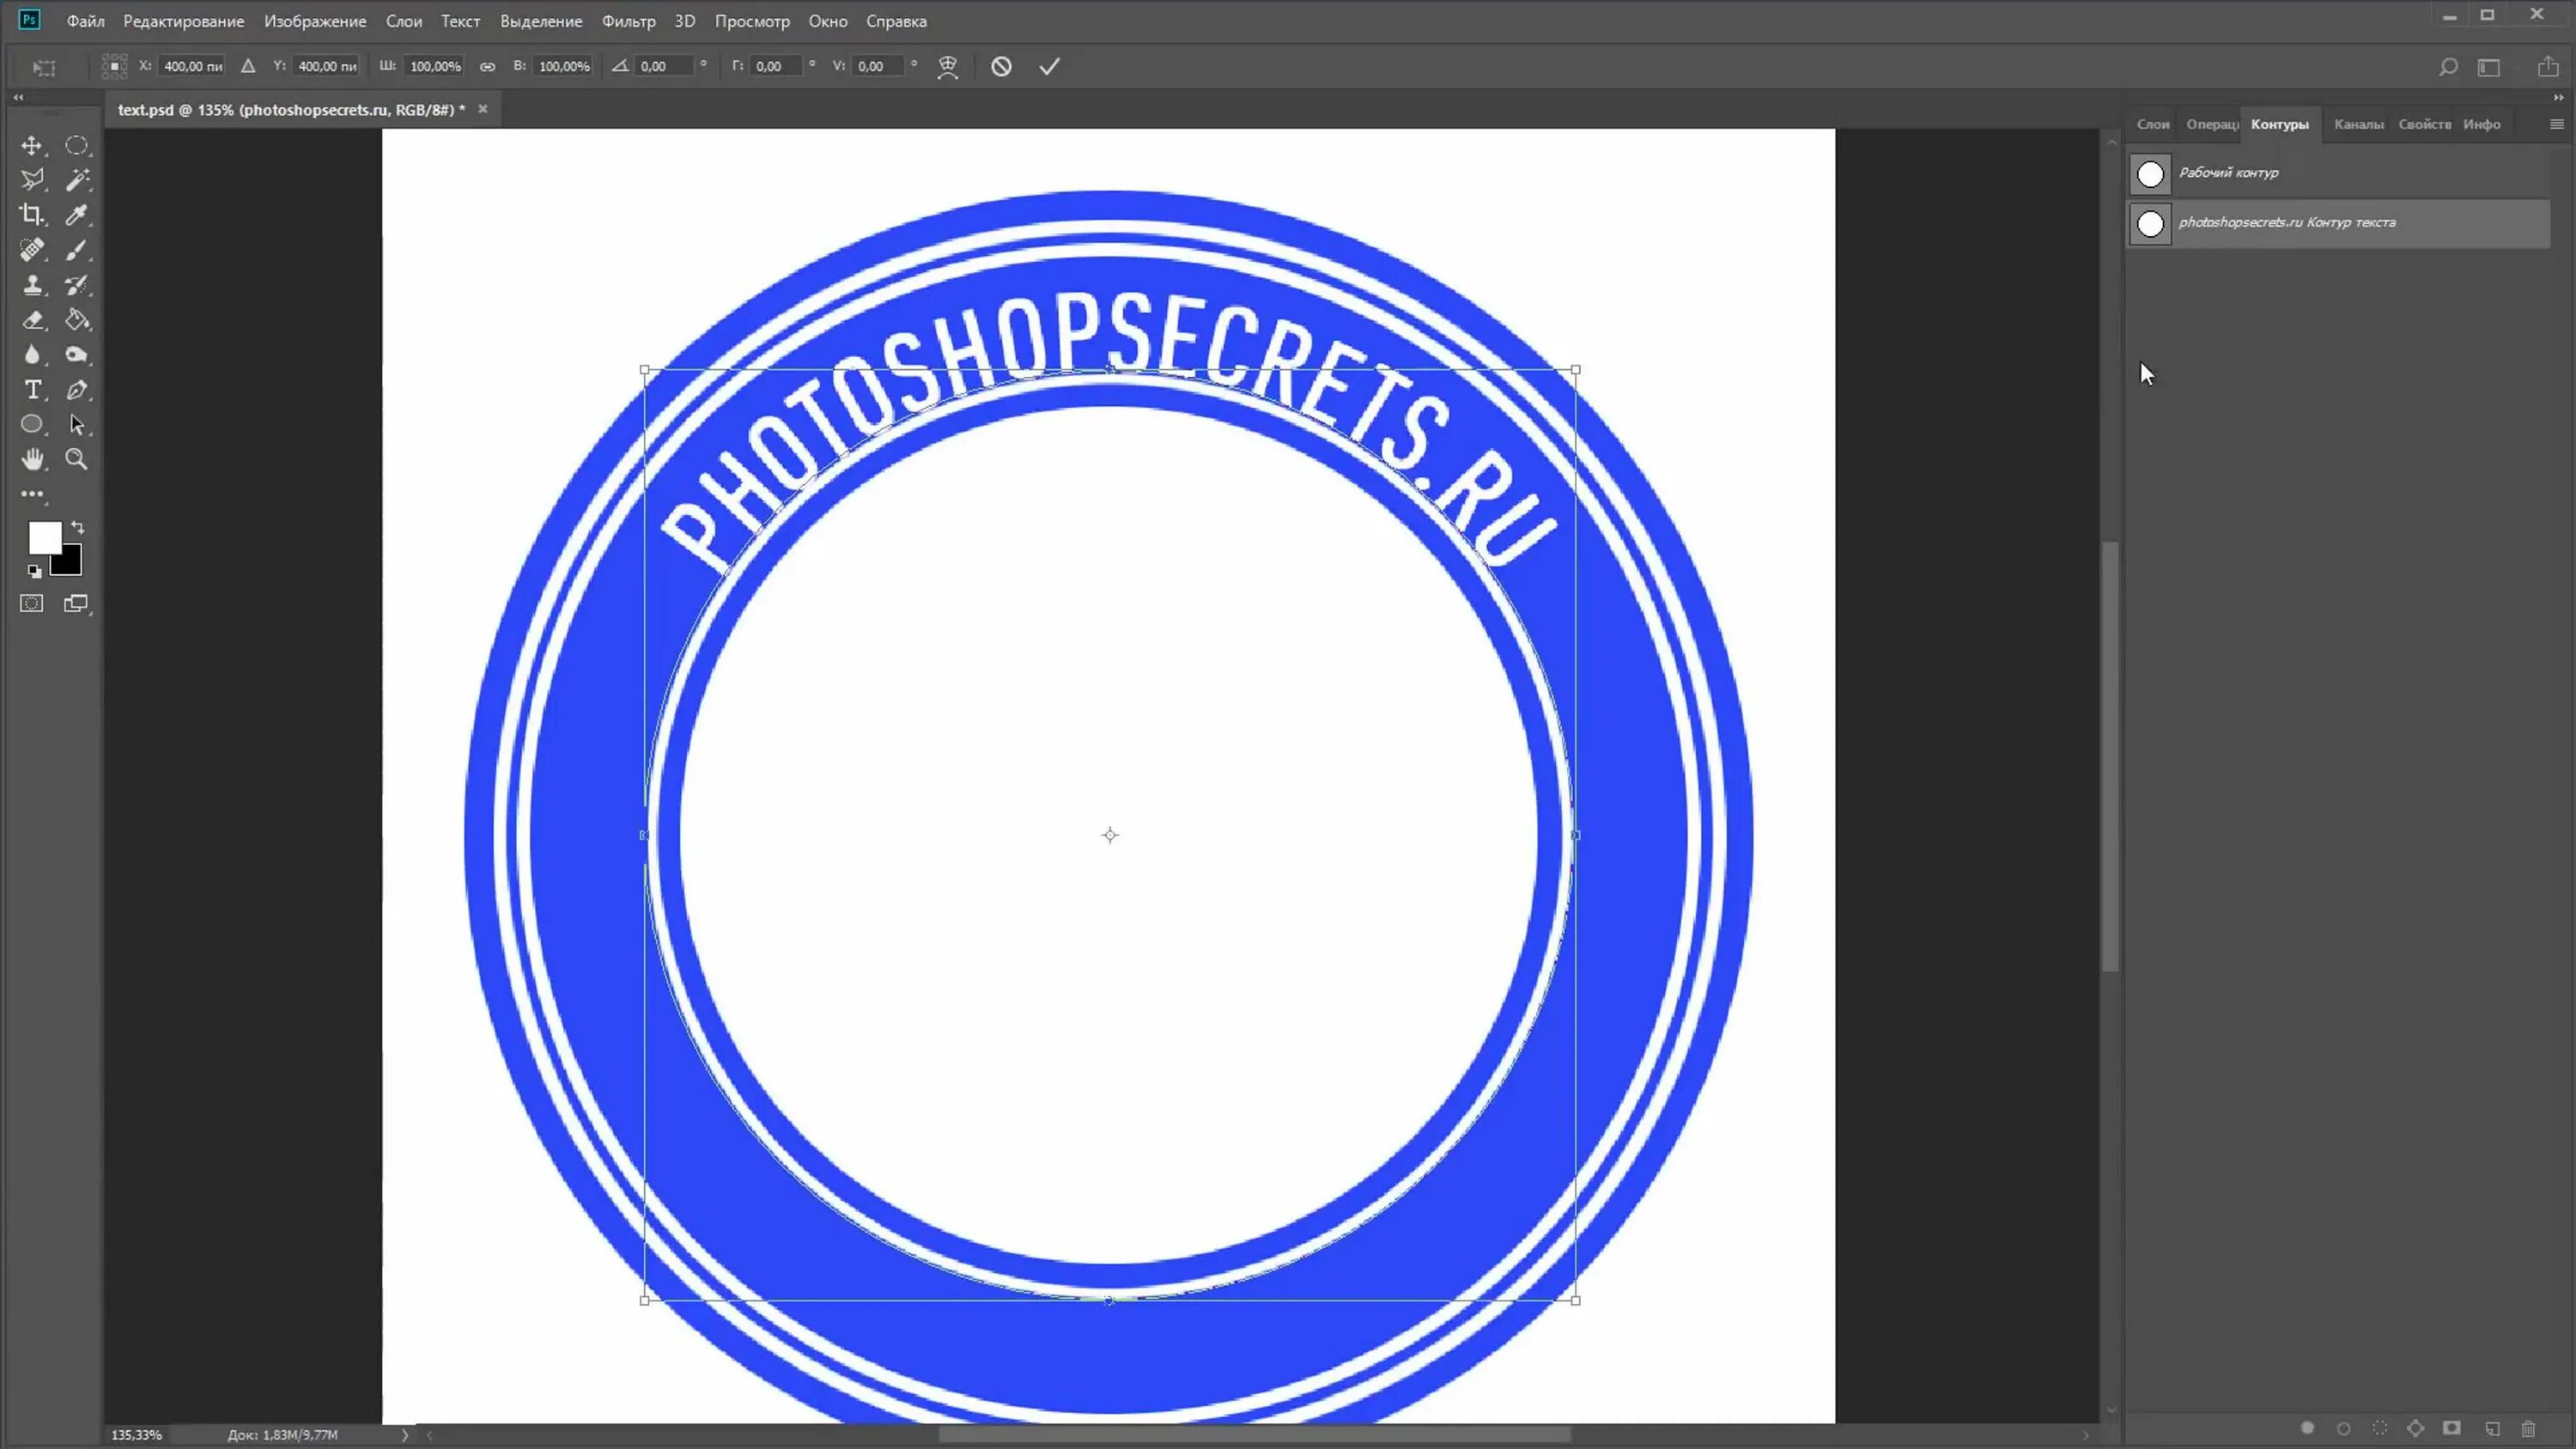Select the Clone Stamp tool
Screen dimensions: 2576x1449
[x=32, y=285]
